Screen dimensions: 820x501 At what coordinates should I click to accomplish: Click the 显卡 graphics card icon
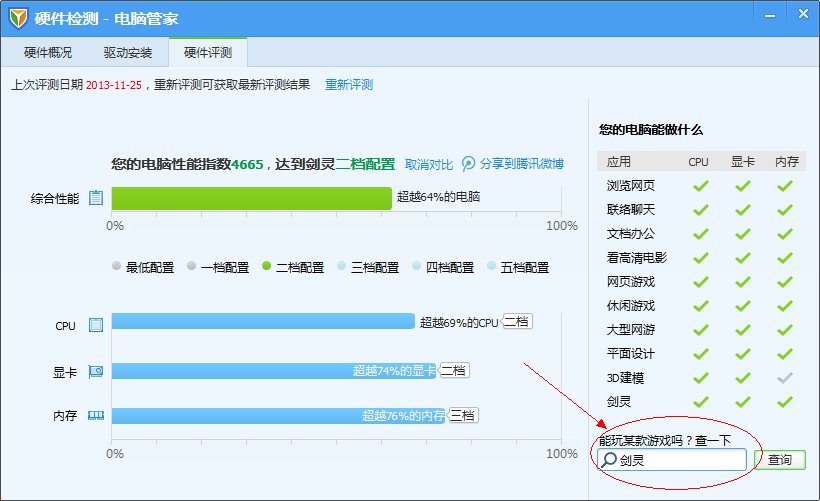pos(96,372)
